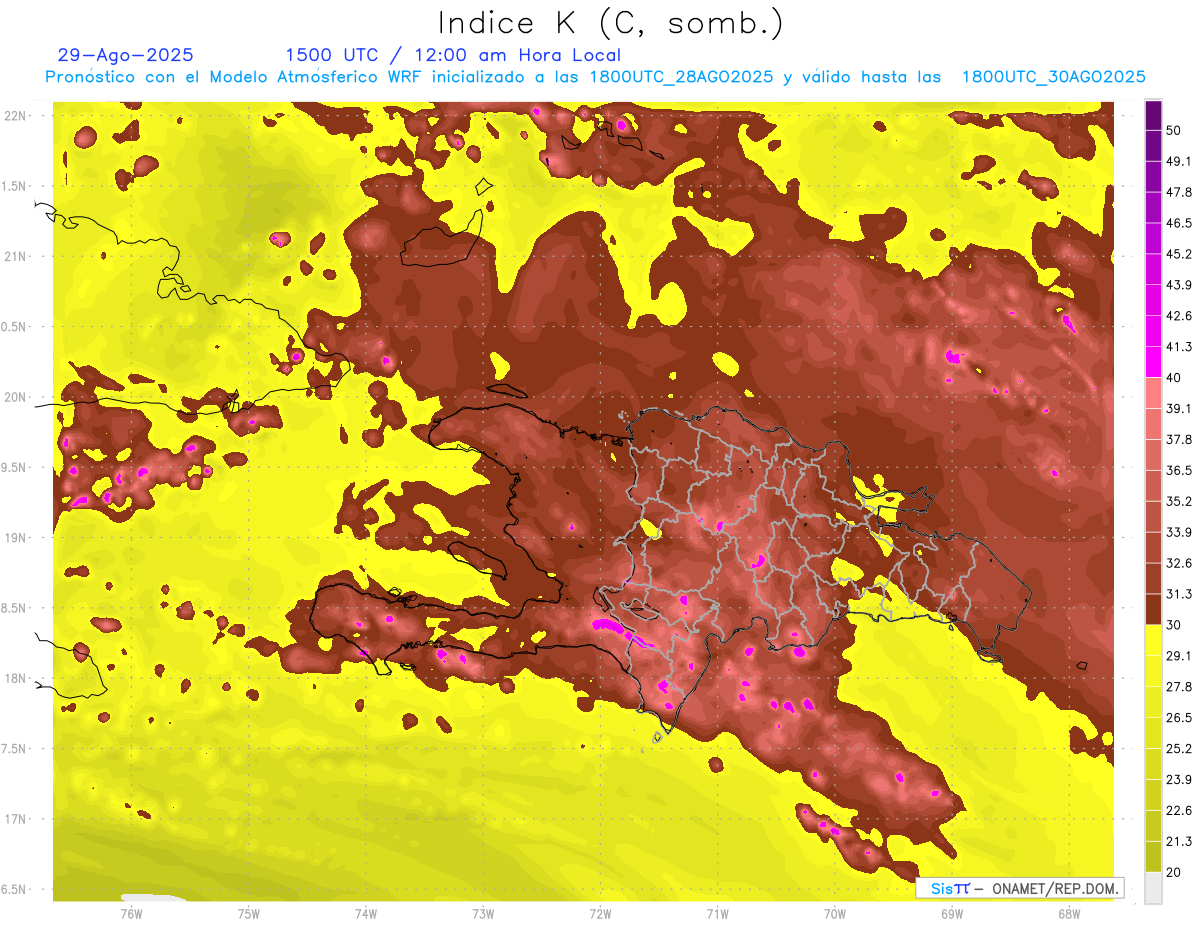
Task: Click the legend value "33.9"
Action: point(1179,532)
